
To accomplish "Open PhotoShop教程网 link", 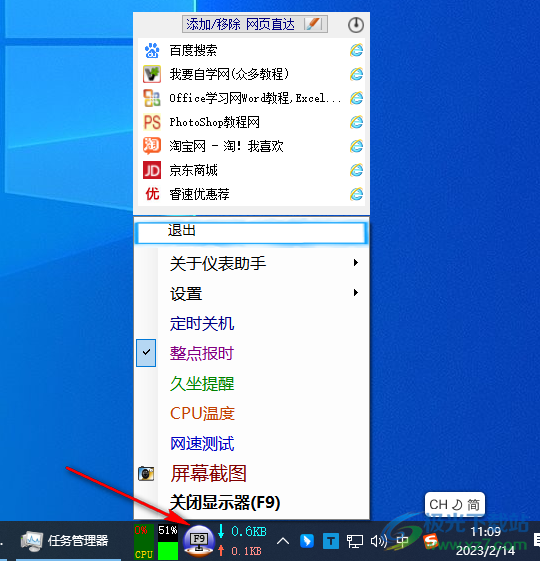I will coord(214,122).
